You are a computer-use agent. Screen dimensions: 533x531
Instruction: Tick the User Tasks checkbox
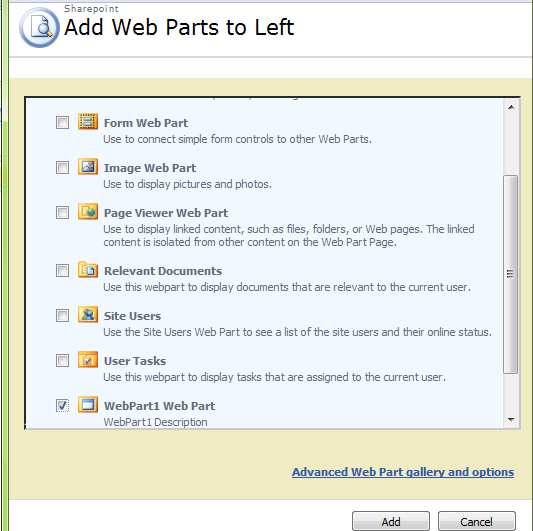63,360
